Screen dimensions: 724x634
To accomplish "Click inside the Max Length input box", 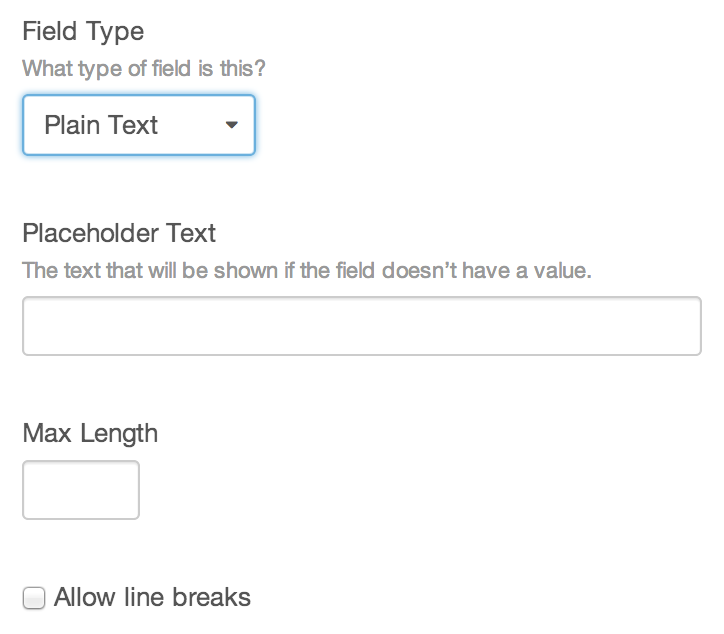I will [81, 490].
